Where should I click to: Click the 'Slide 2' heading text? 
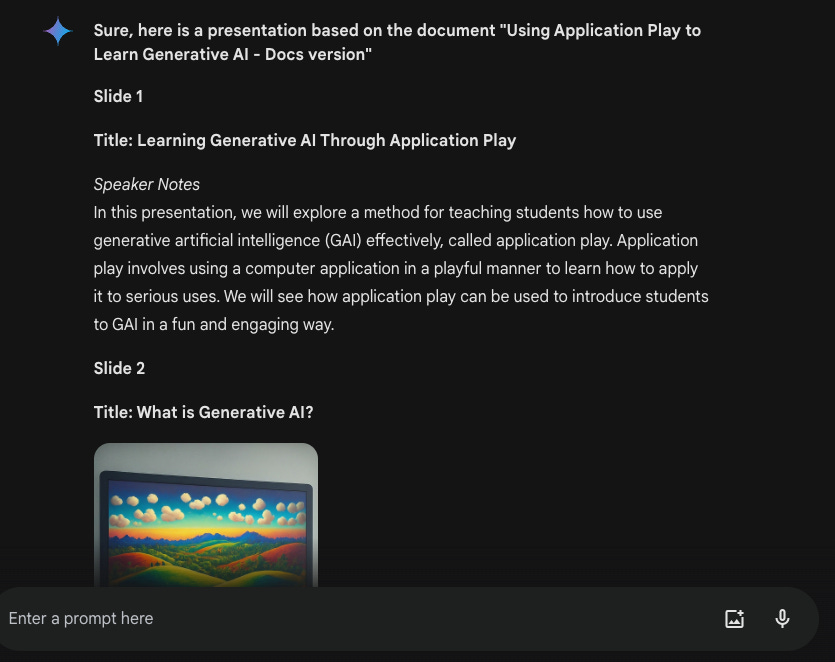tap(119, 368)
